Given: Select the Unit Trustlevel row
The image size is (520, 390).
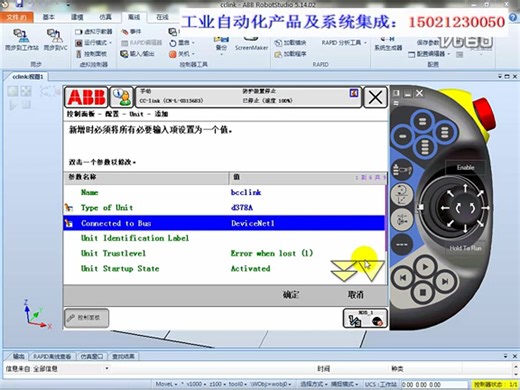Looking at the screenshot, I should click(224, 253).
